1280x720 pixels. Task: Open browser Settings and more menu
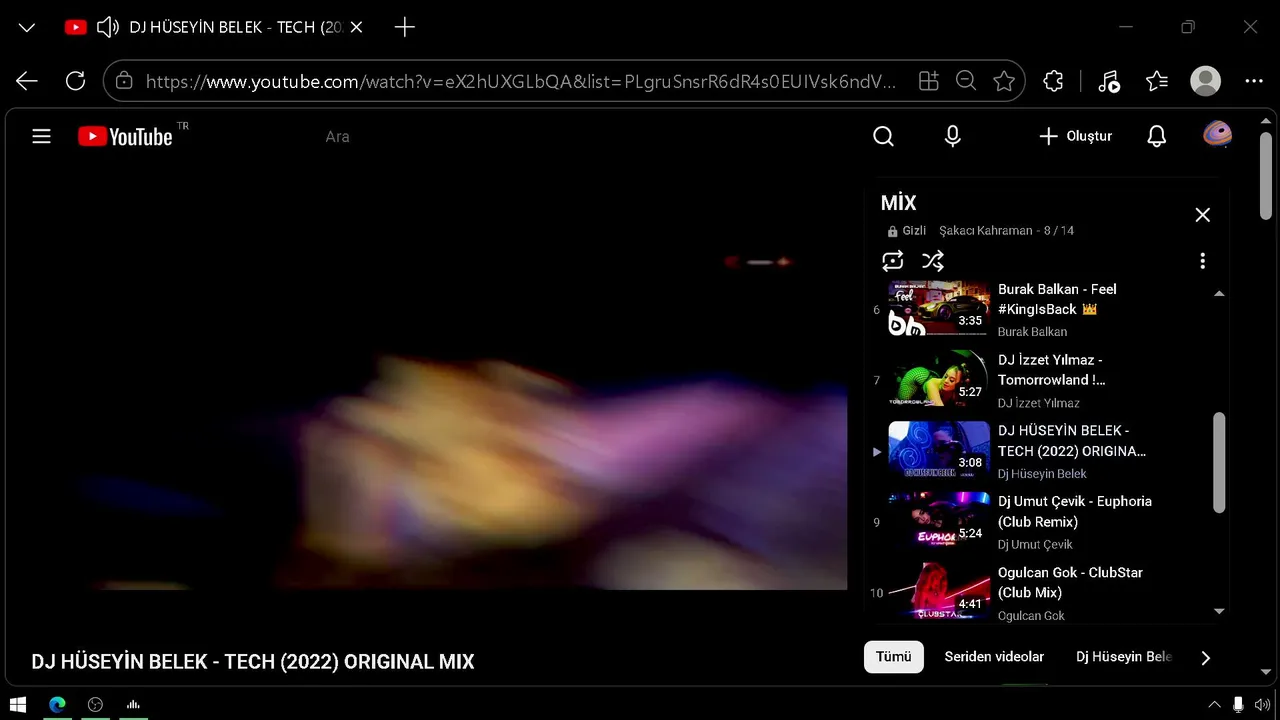pyautogui.click(x=1254, y=81)
